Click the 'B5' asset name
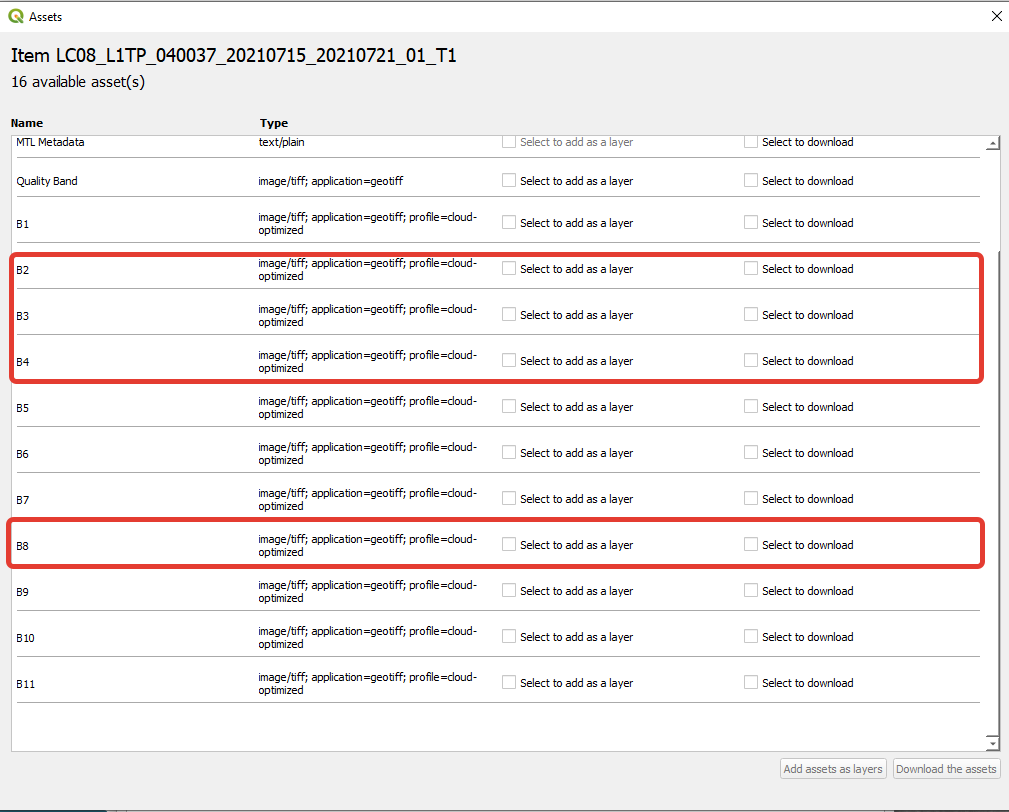The height and width of the screenshot is (812, 1009). 23,408
